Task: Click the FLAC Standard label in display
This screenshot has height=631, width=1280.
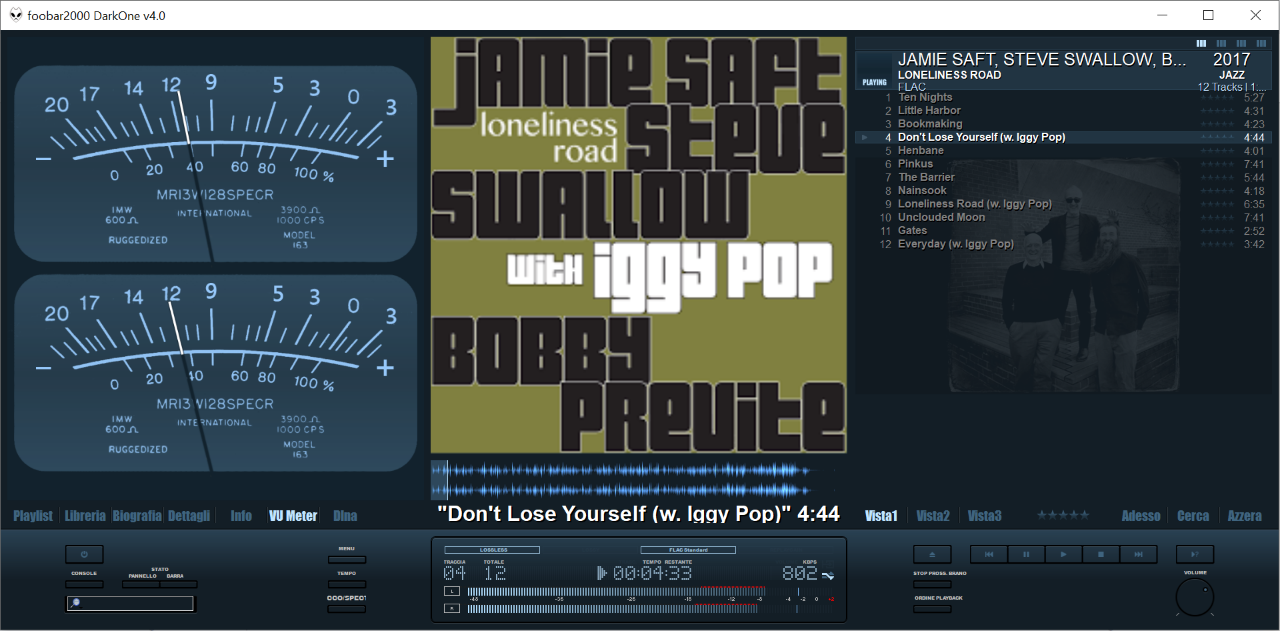Action: pos(688,550)
